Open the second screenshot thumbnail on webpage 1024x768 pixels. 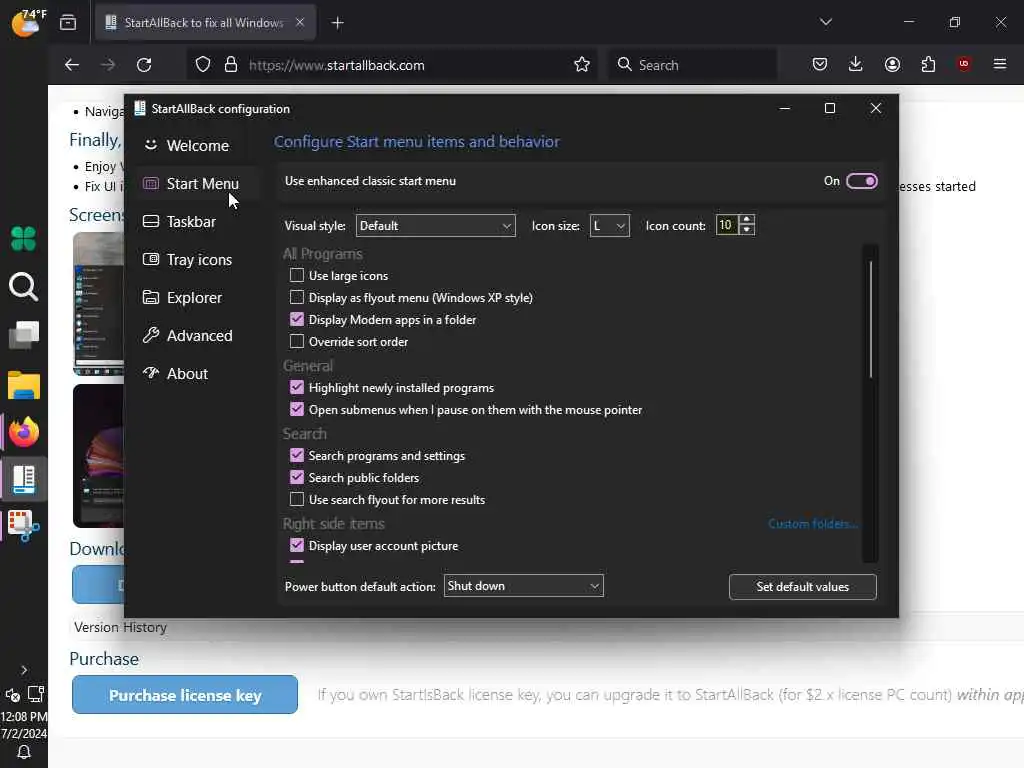coord(98,456)
